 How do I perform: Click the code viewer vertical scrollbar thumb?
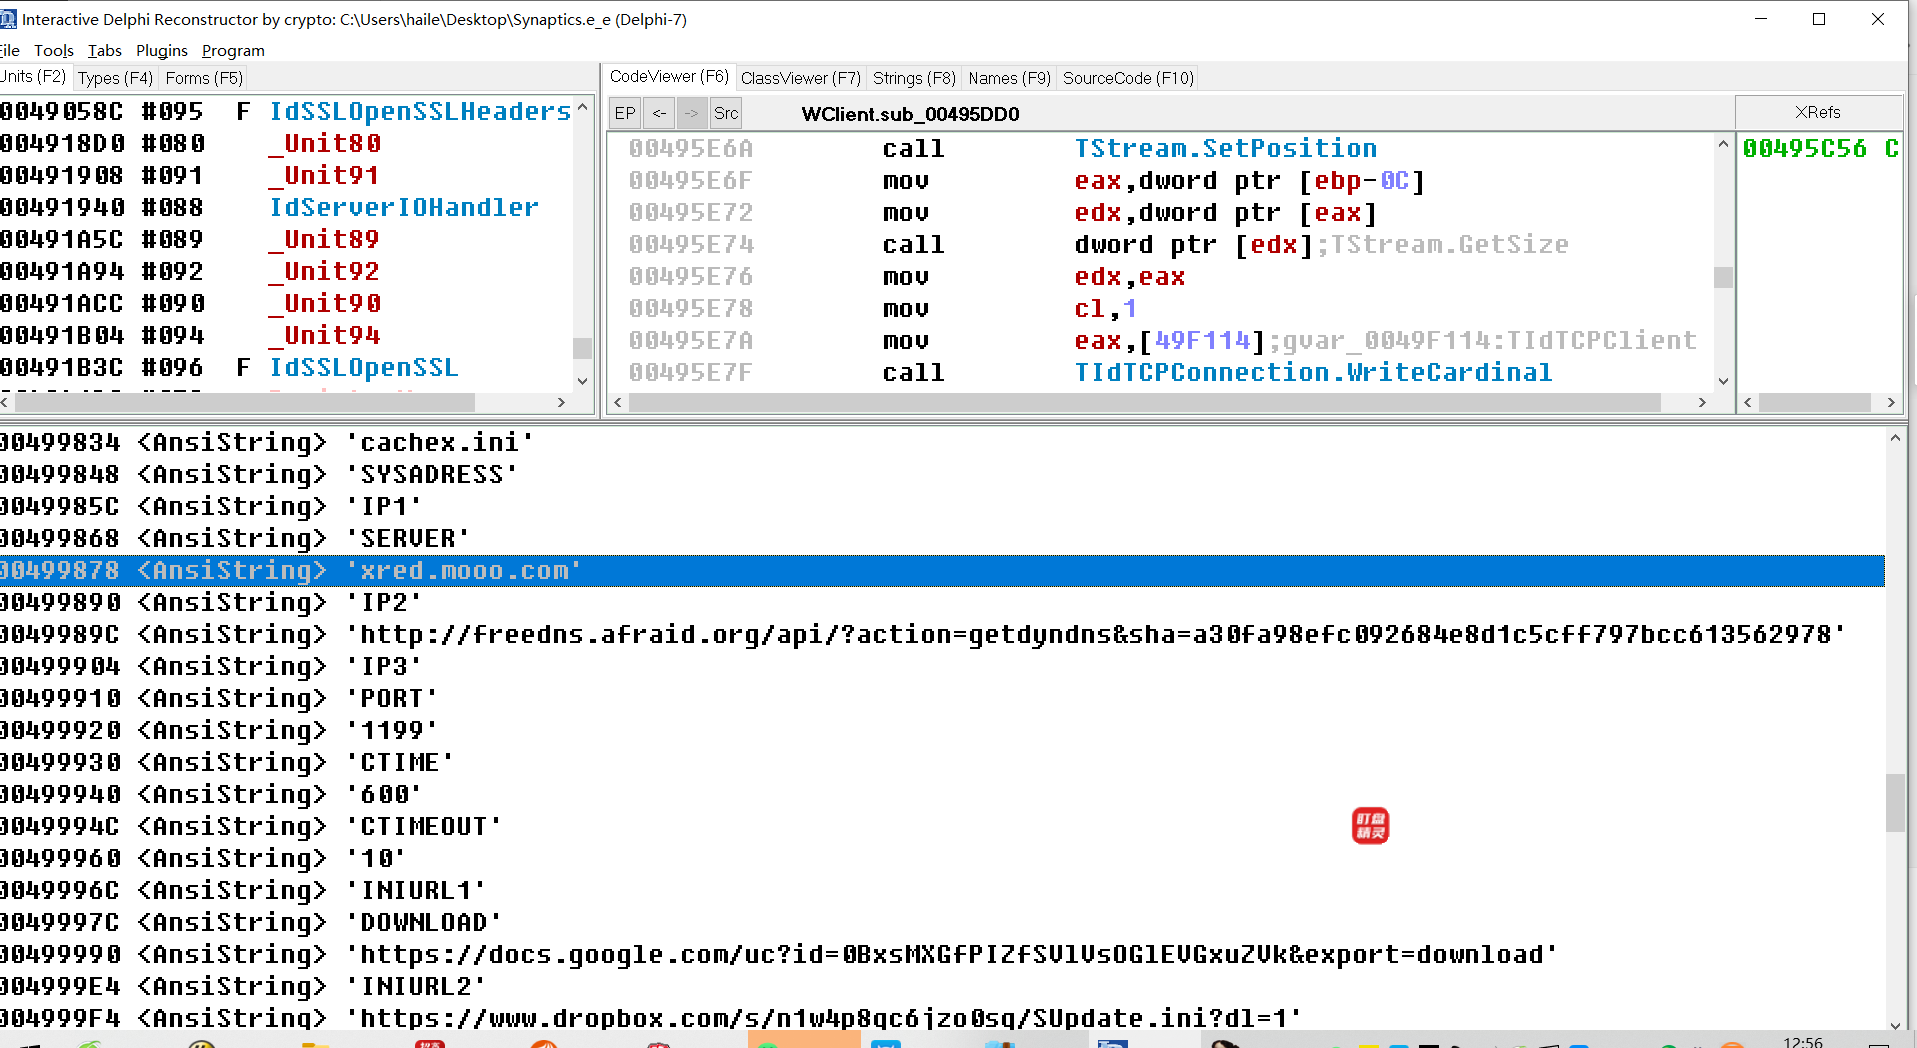1723,277
